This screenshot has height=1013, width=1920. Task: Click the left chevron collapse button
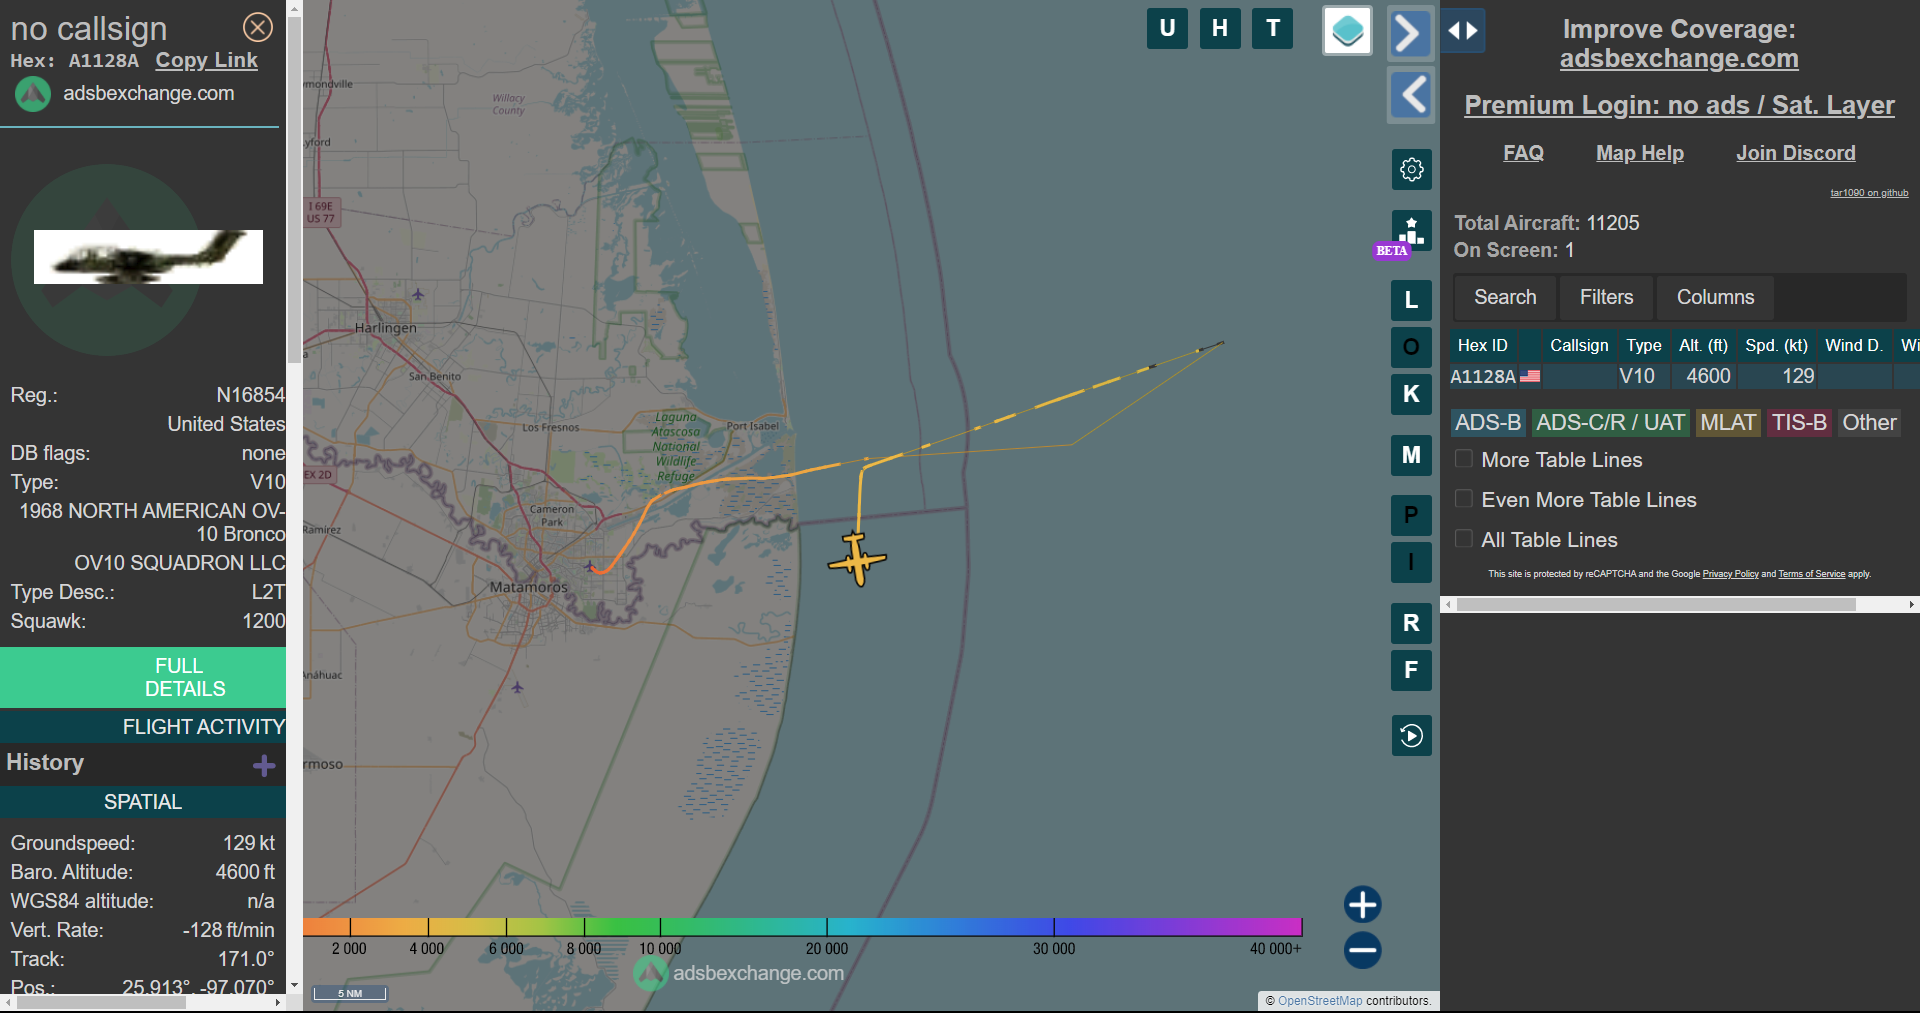[x=1411, y=95]
